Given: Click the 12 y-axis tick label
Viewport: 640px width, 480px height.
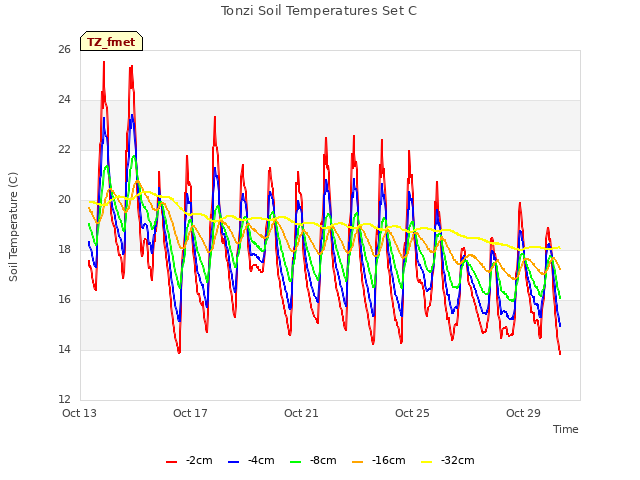Looking at the screenshot, I should pos(64,400).
